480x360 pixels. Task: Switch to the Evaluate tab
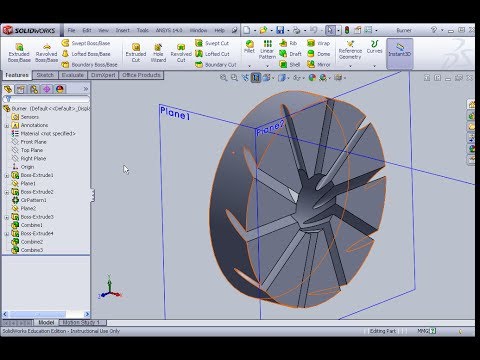(72, 75)
